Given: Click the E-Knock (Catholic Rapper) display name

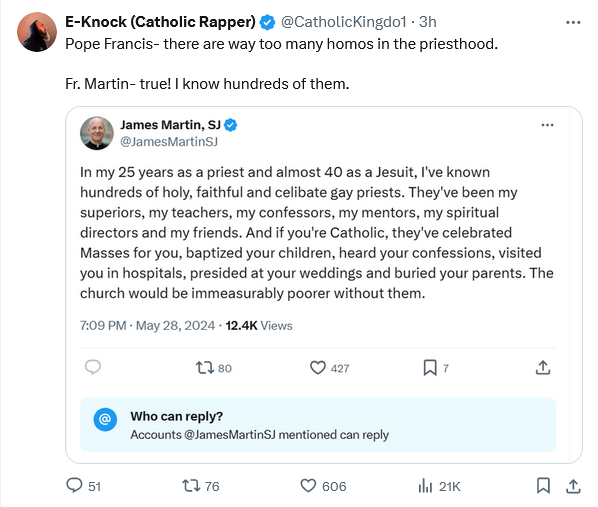Looking at the screenshot, I should [x=160, y=22].
